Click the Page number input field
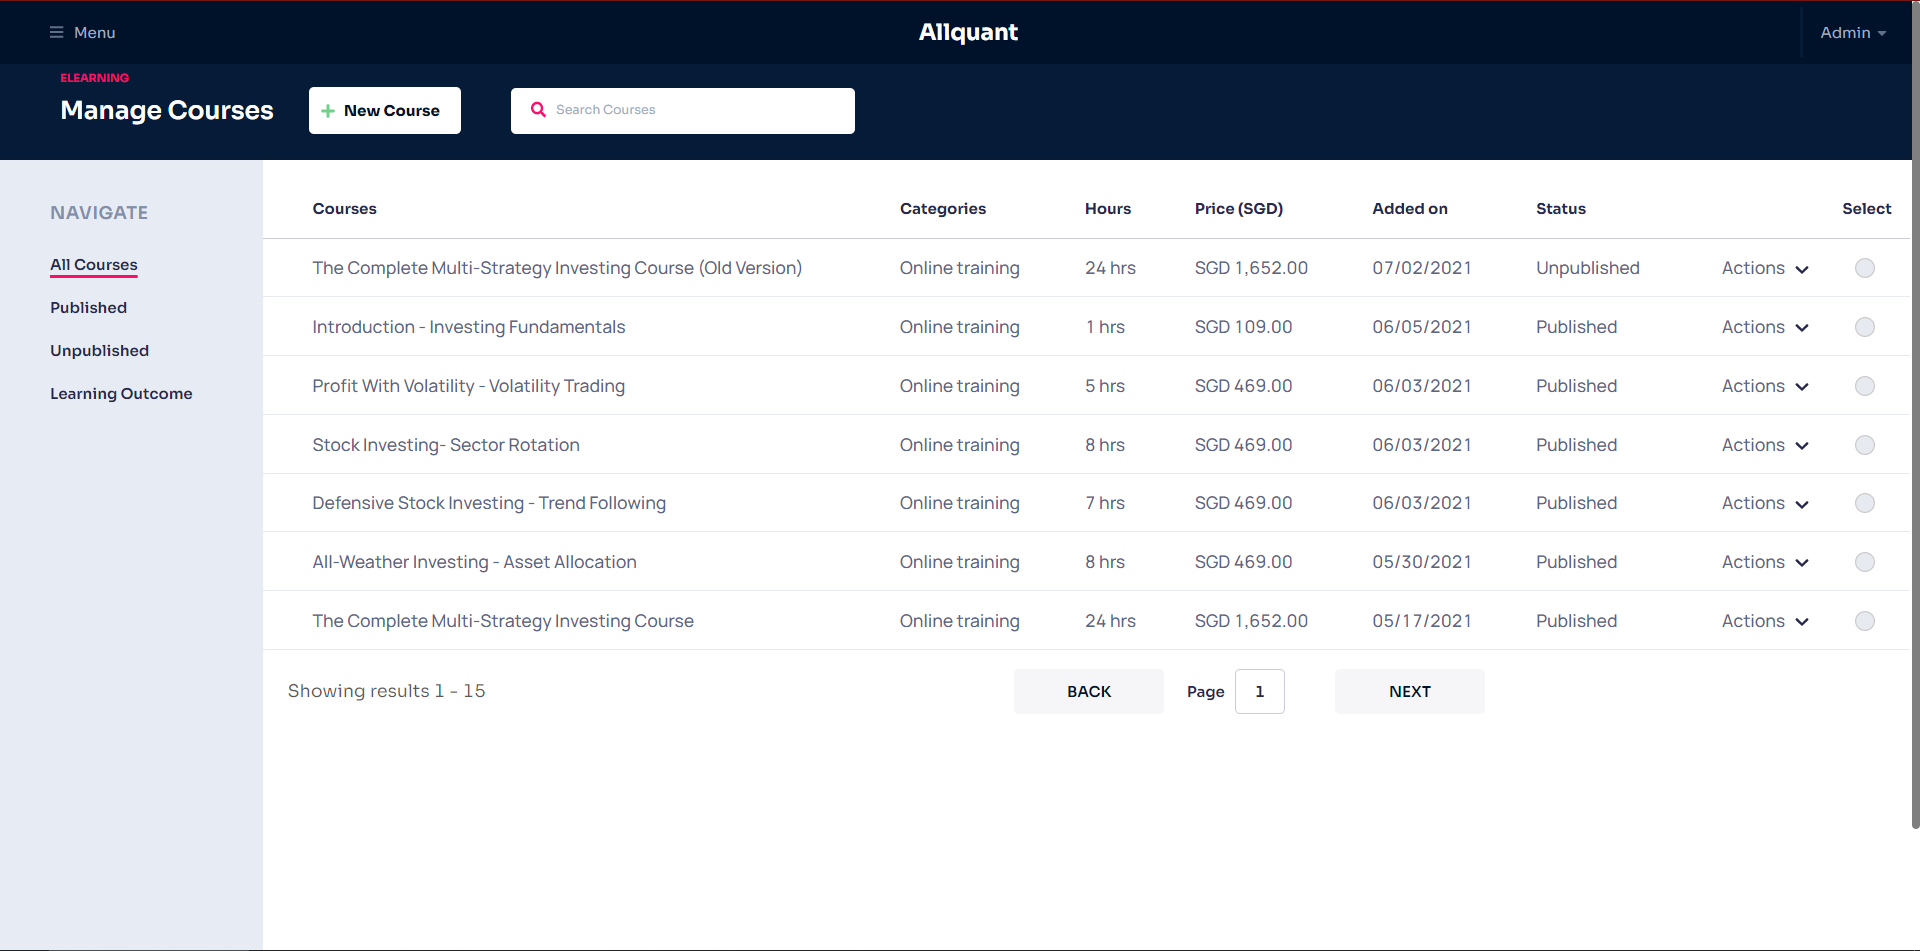 click(1260, 692)
